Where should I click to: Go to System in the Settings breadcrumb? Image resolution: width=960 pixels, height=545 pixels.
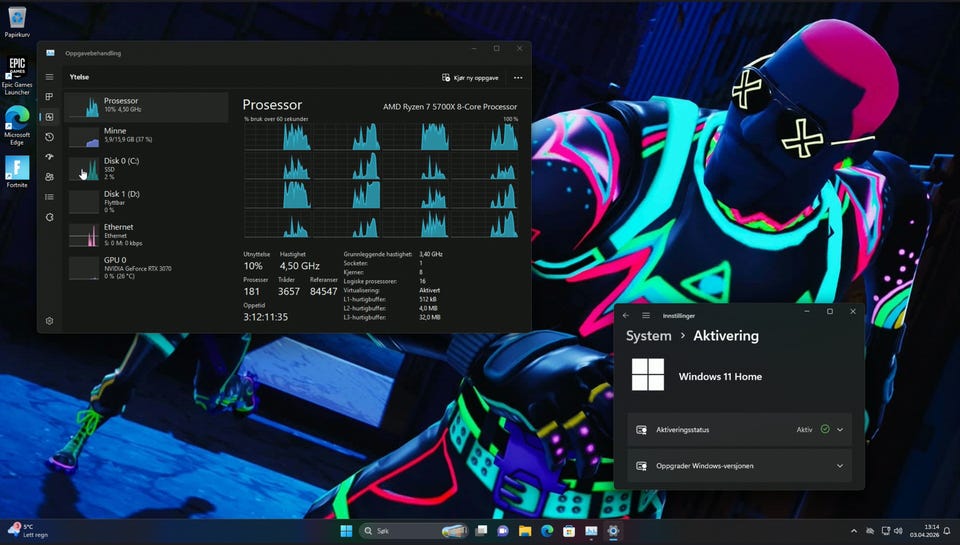pyautogui.click(x=648, y=336)
